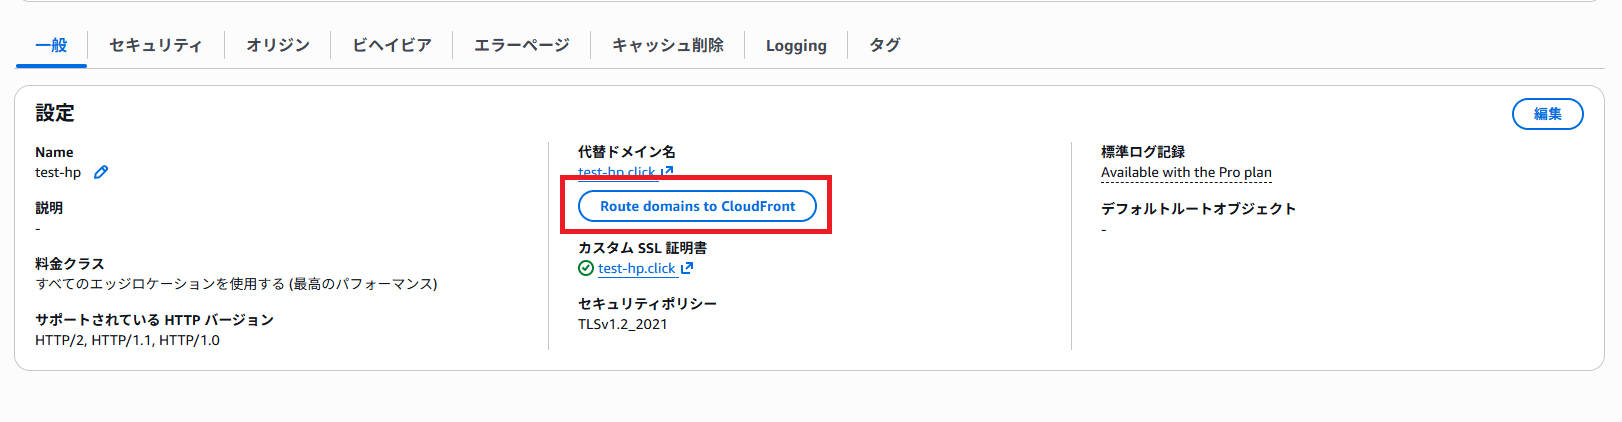Open the Logging tab

(x=796, y=45)
